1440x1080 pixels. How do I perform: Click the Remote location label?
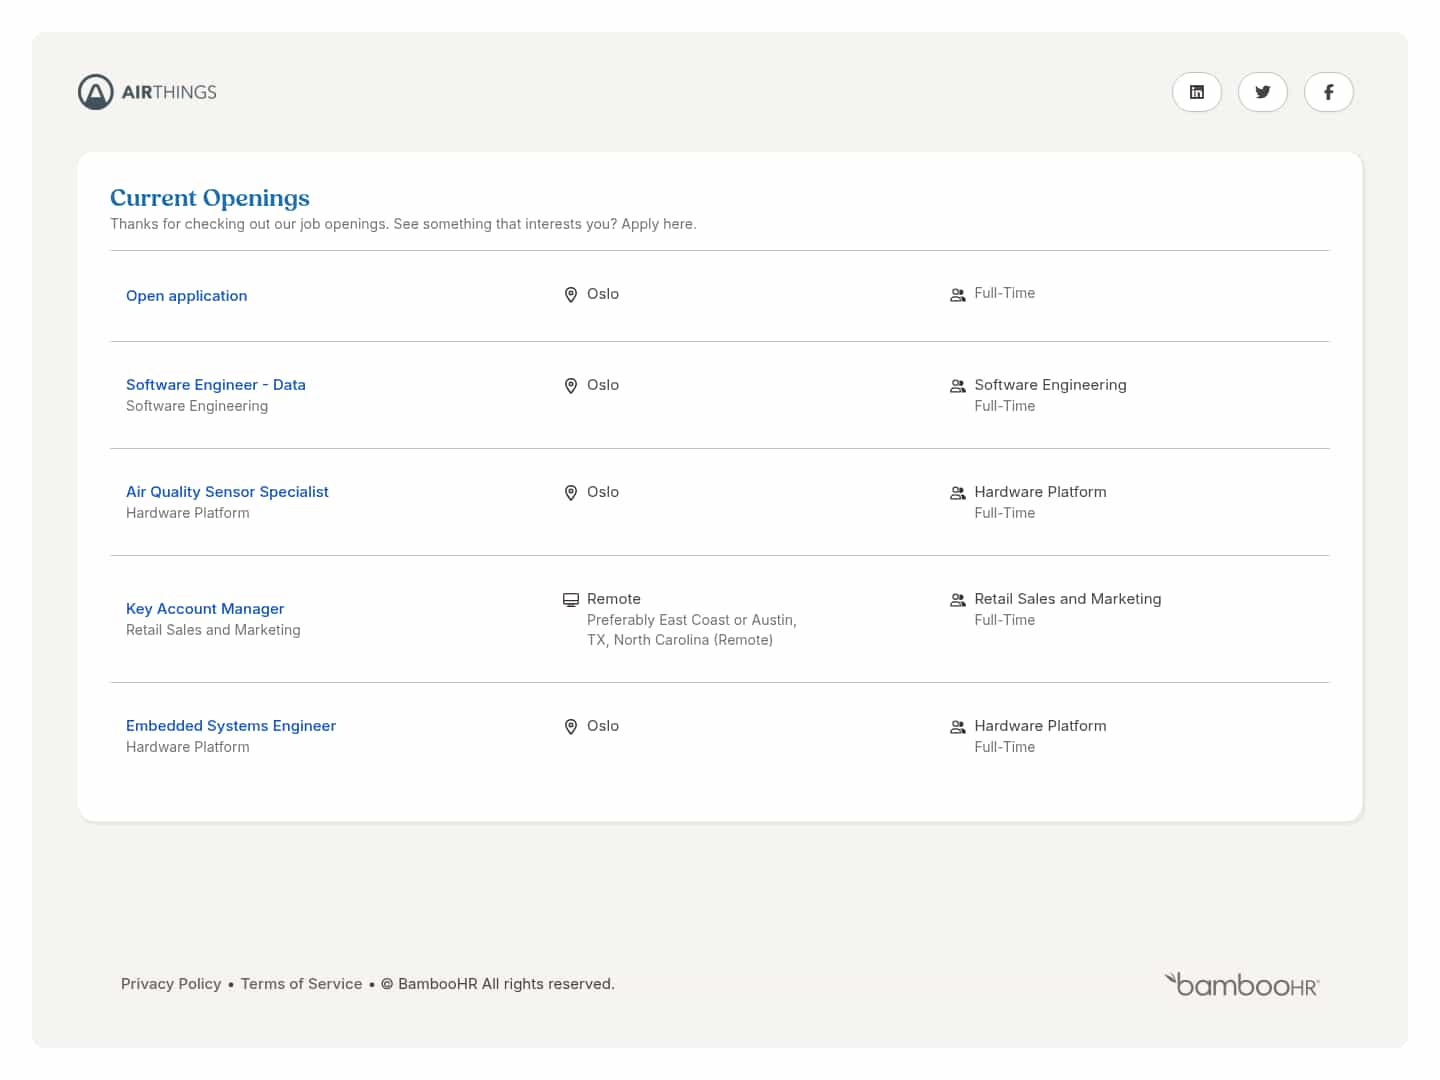click(x=614, y=599)
